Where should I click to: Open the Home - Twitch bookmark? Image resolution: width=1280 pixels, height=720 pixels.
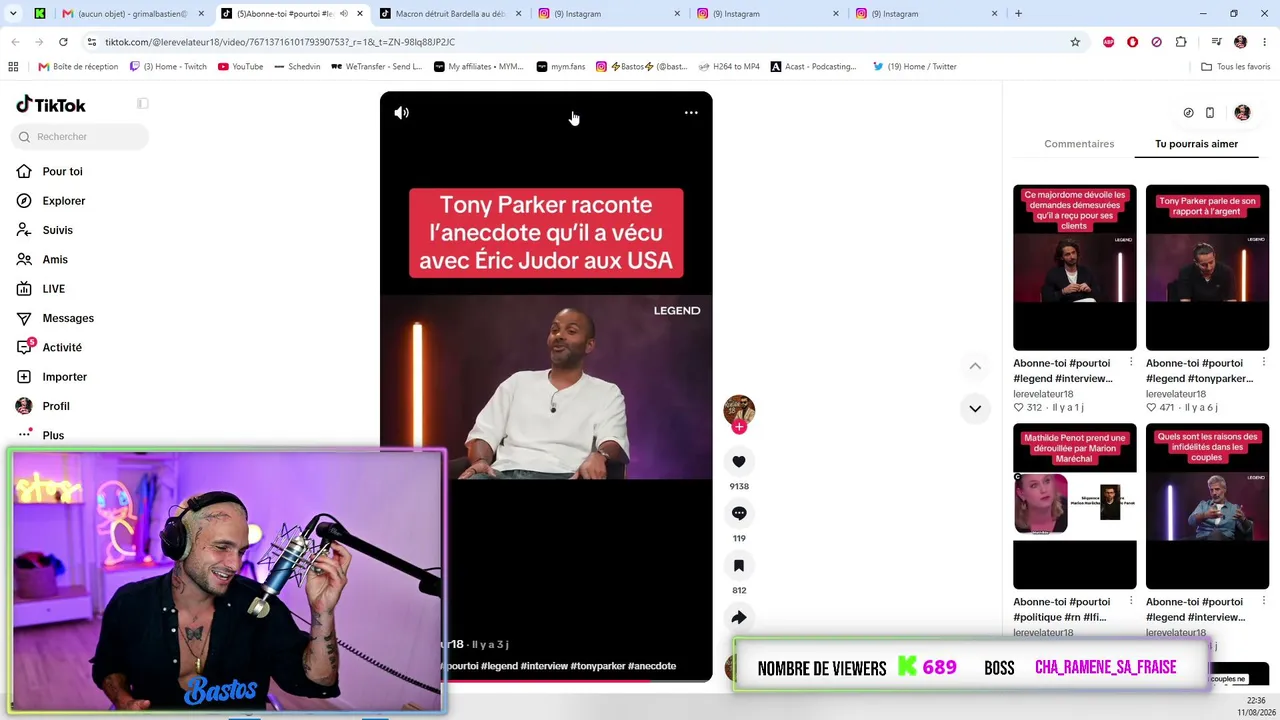click(x=168, y=67)
